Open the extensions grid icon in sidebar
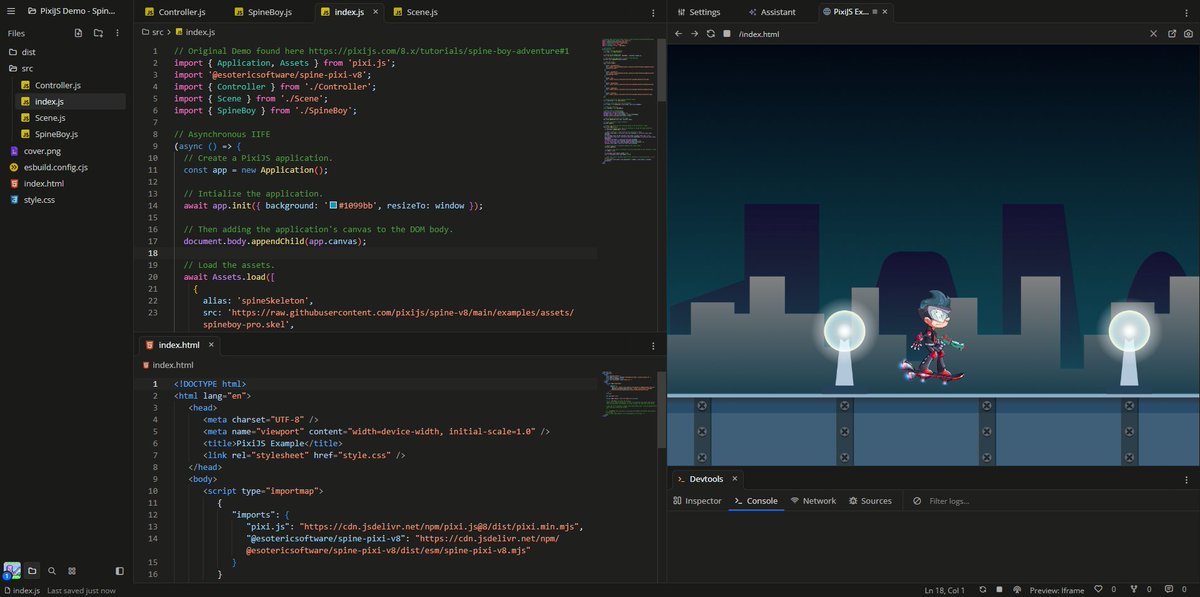Viewport: 1200px width, 597px height. [72, 571]
